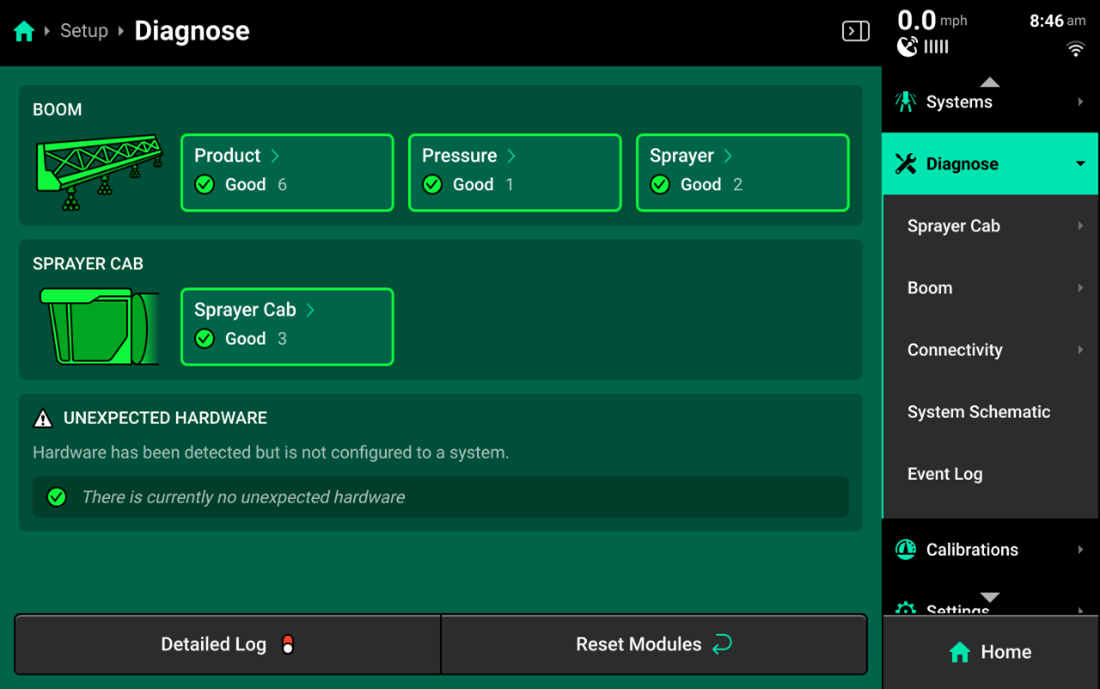The image size is (1100, 689).
Task: Expand the Connectivity submenu arrow
Action: coord(1080,349)
